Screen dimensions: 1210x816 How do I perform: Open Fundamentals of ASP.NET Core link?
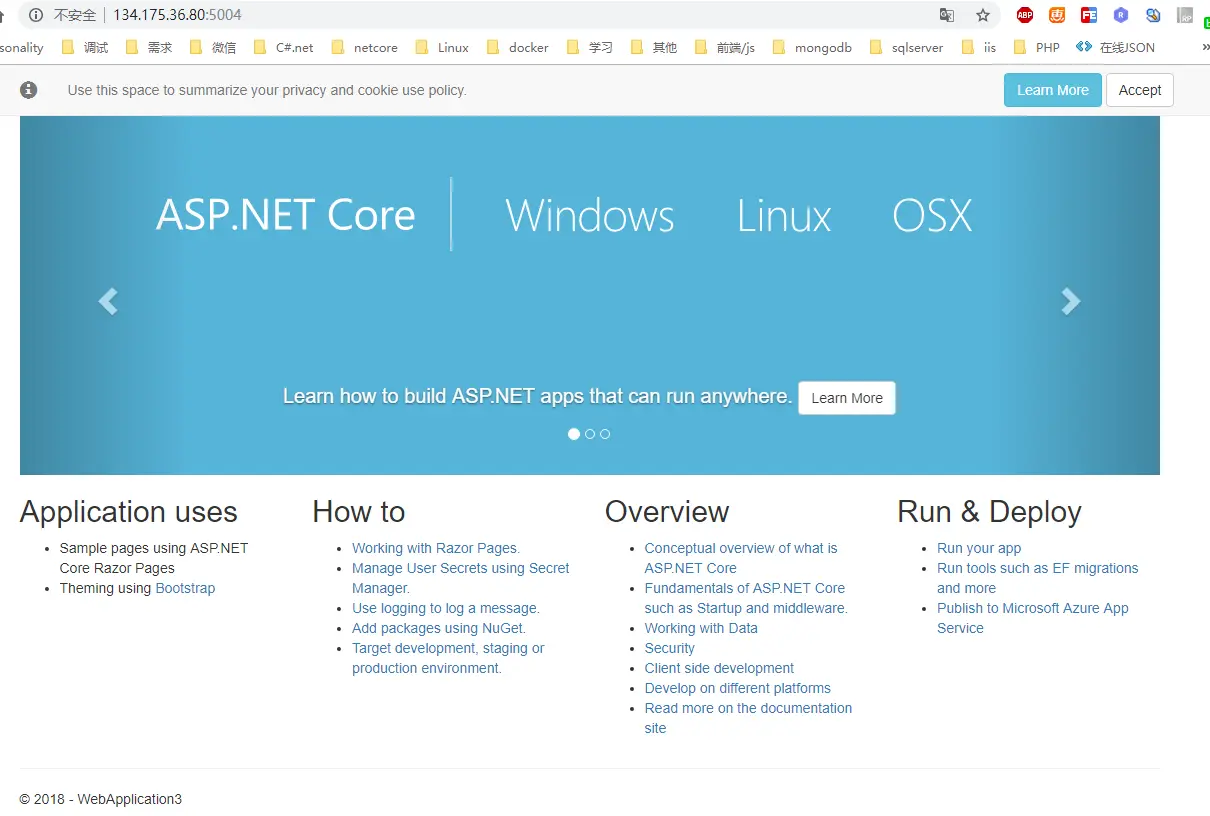[746, 598]
